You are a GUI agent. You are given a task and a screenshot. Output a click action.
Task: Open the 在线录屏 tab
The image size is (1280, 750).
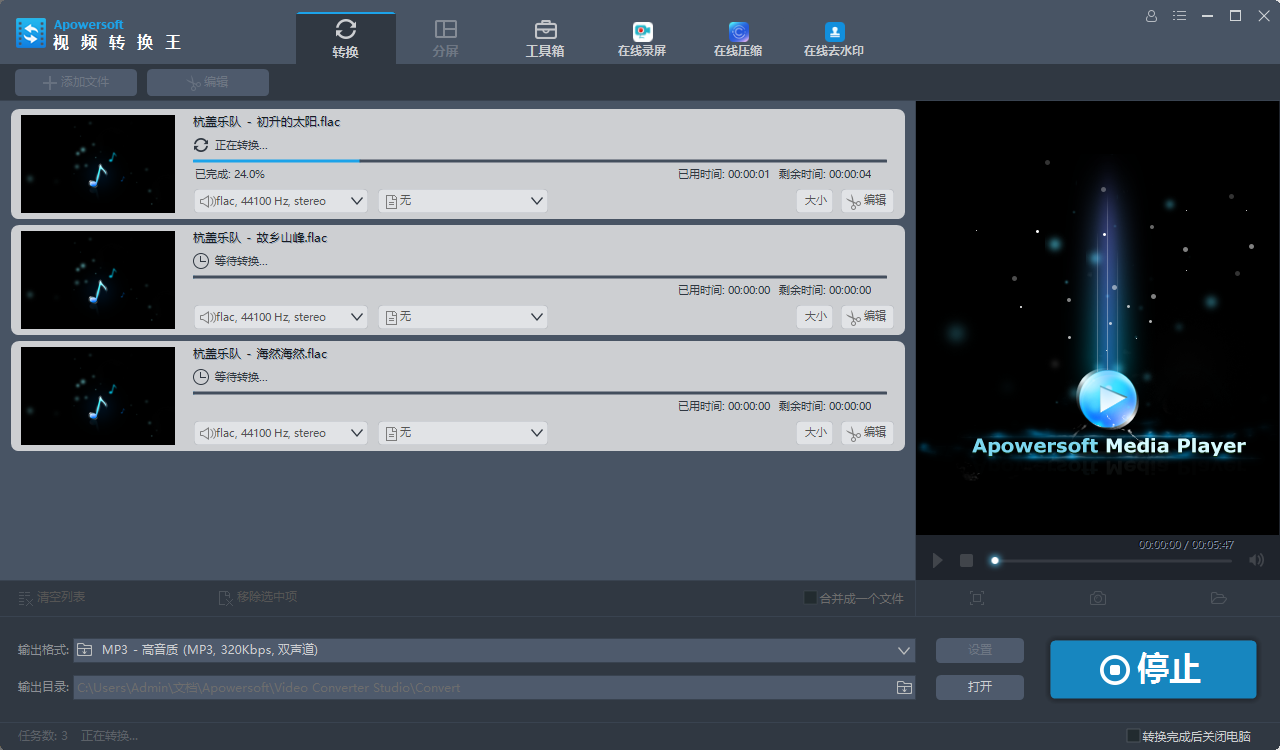(642, 38)
